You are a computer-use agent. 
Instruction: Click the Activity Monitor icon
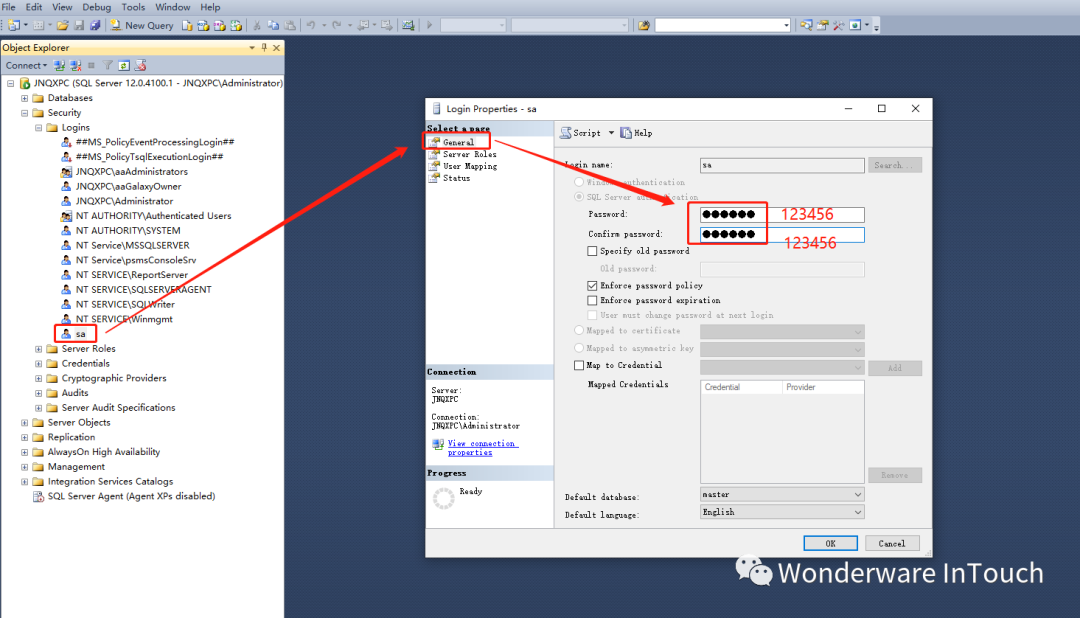[408, 25]
